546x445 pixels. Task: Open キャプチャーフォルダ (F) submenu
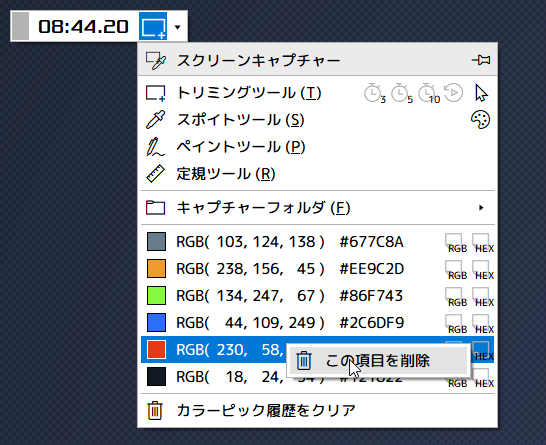318,208
